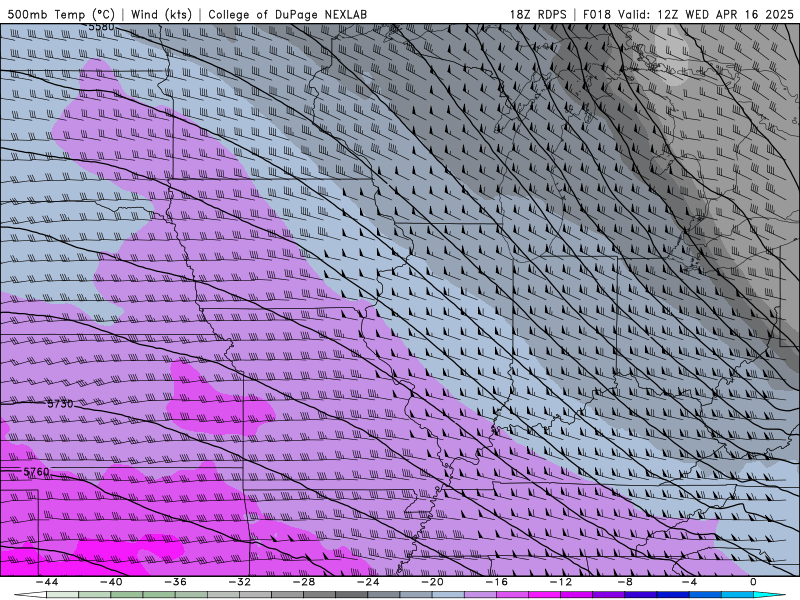Click the 5580 height contour label

point(101,26)
